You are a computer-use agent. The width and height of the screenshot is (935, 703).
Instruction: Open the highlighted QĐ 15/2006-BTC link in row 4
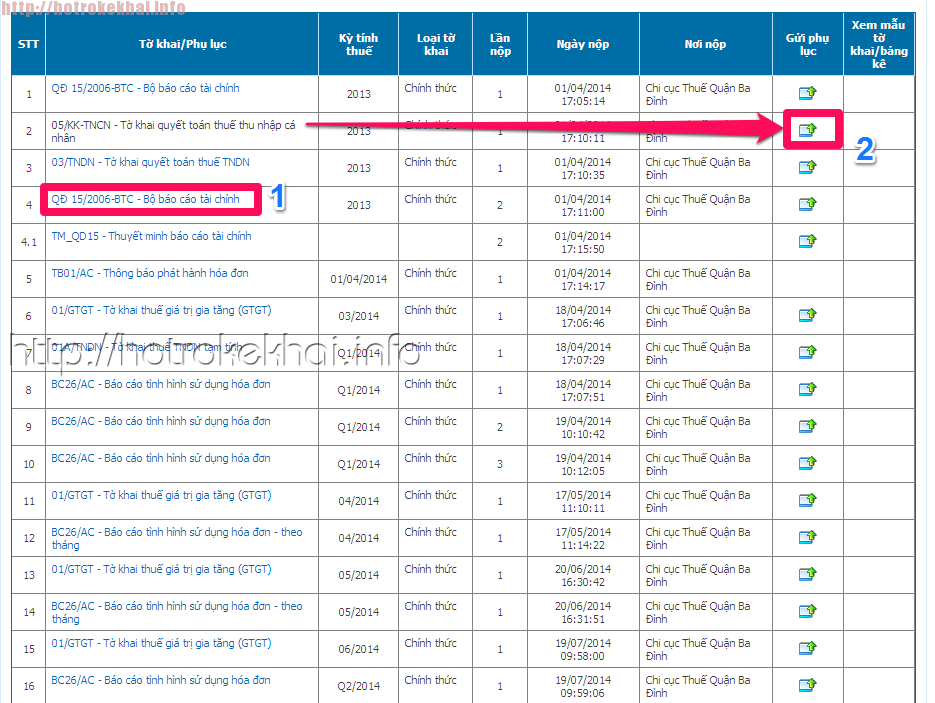click(146, 199)
